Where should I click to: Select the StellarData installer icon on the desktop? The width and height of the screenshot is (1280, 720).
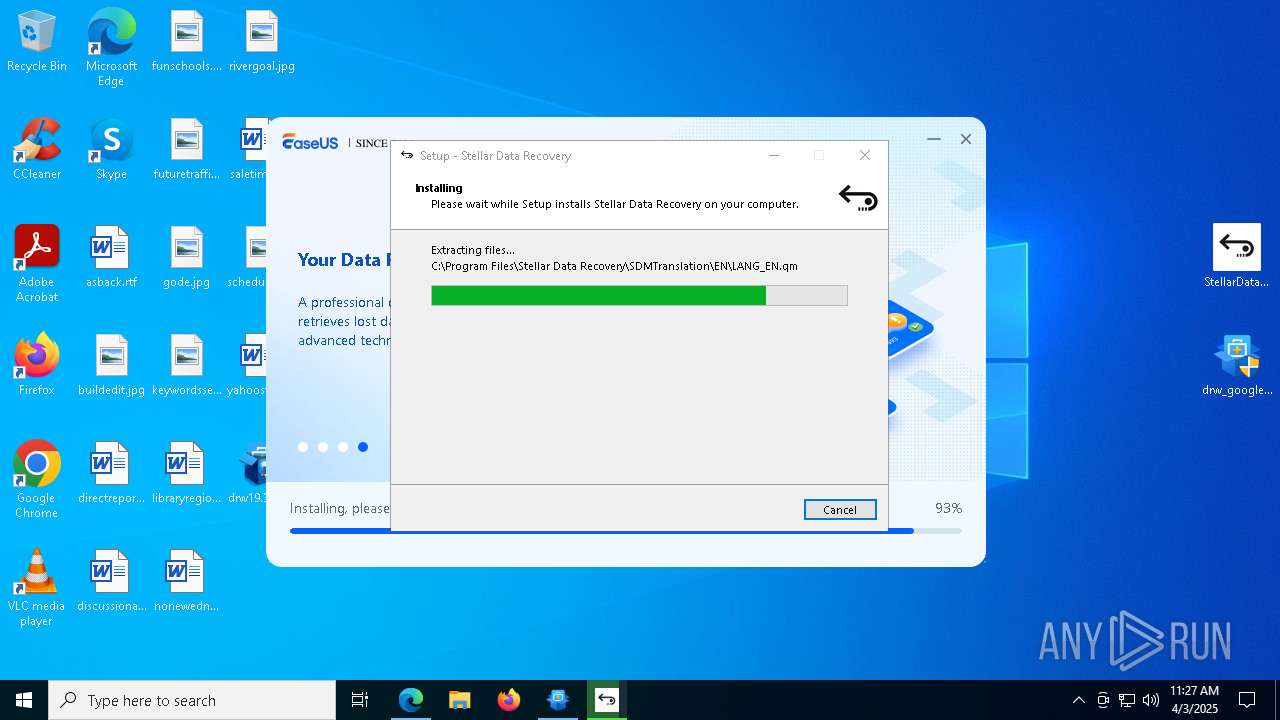click(1237, 257)
